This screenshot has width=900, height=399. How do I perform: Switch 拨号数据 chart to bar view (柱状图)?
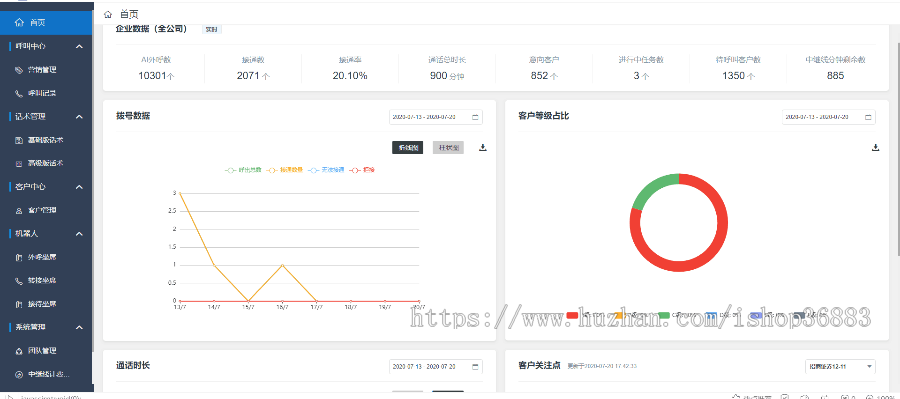448,148
